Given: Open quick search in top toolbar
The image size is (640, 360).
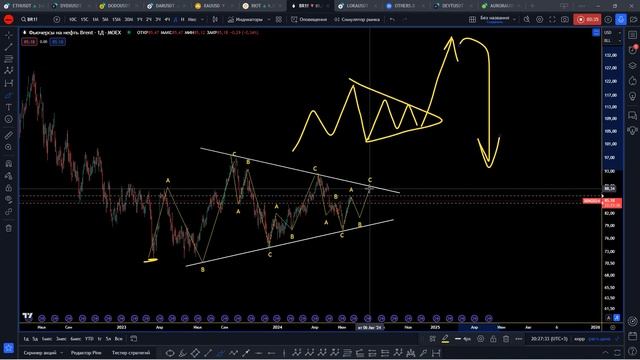Looking at the screenshot, I should tap(527, 19).
